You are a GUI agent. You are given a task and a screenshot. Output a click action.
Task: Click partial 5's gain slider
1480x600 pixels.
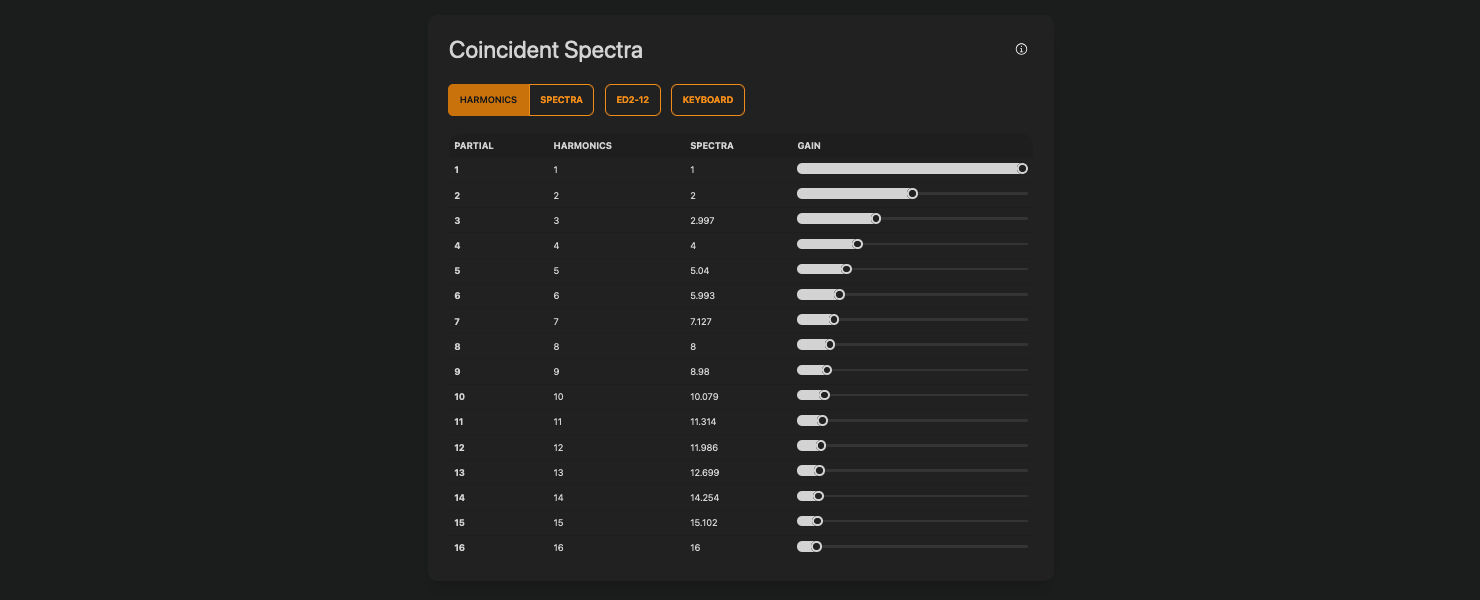[x=846, y=268]
